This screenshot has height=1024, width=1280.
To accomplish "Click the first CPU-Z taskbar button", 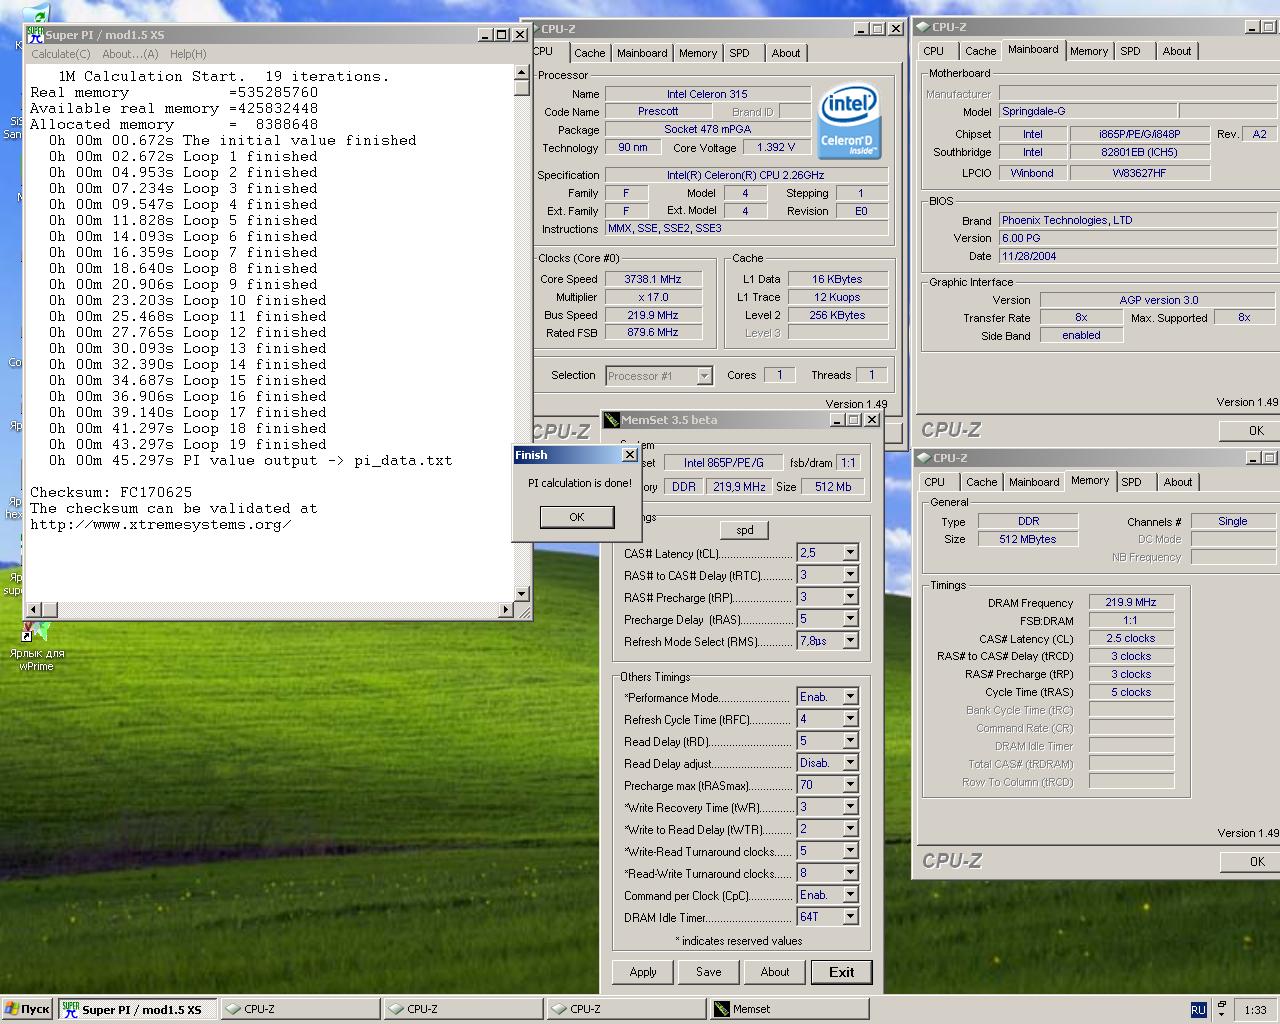I will tap(300, 1009).
